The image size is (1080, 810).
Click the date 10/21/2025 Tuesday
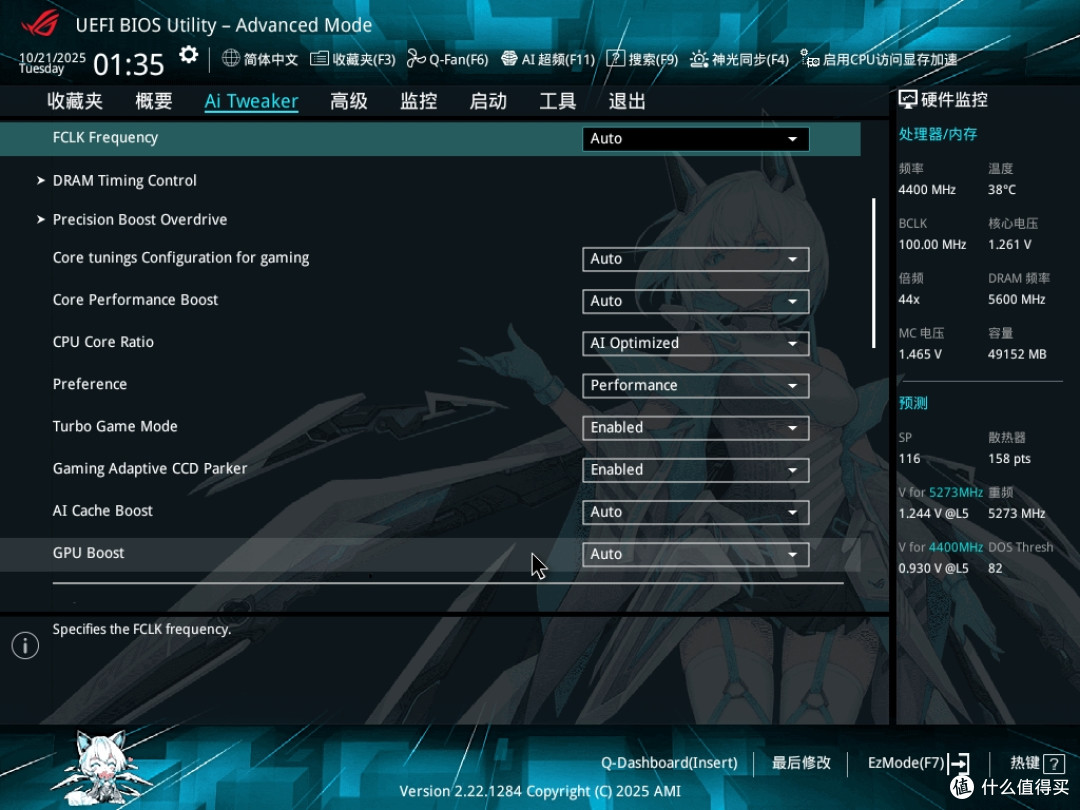(x=52, y=63)
